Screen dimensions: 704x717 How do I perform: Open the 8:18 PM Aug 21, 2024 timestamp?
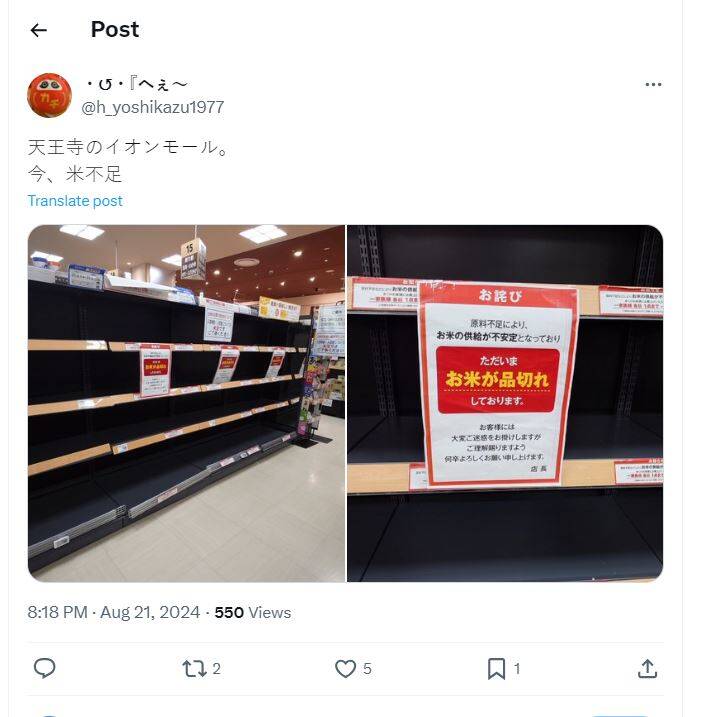pyautogui.click(x=114, y=612)
